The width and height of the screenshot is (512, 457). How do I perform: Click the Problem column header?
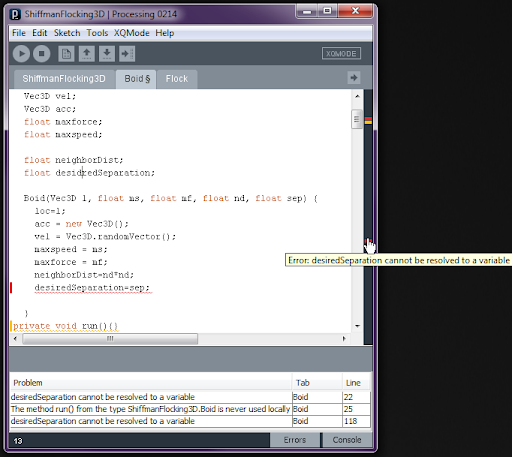click(x=151, y=383)
